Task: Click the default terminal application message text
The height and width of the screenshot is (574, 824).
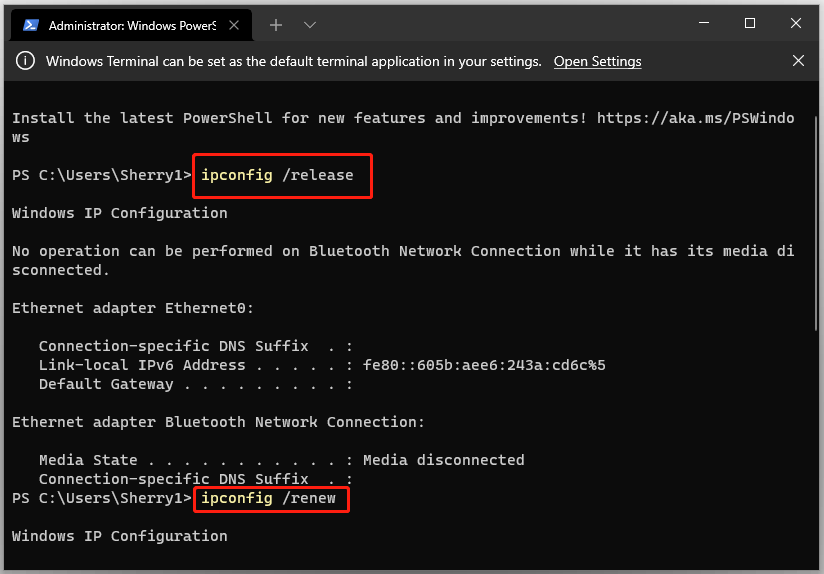Action: pos(293,62)
